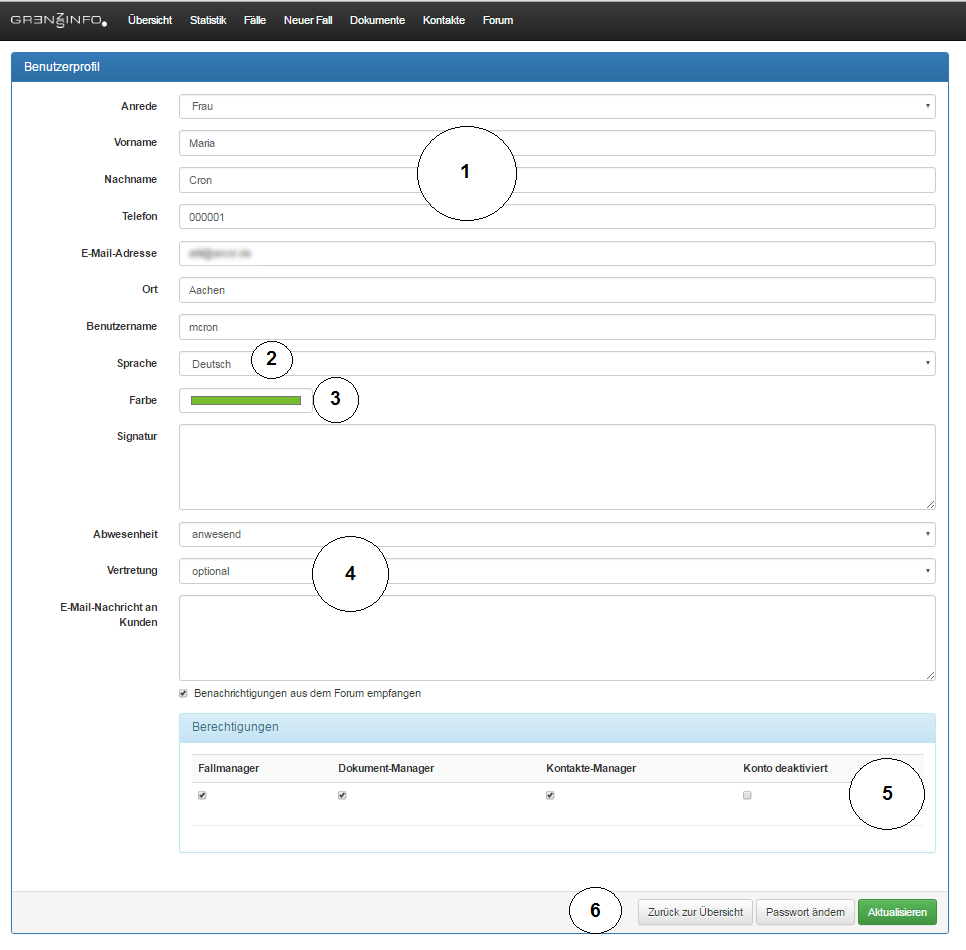Uncheck the Fallmanager permission

tap(202, 796)
